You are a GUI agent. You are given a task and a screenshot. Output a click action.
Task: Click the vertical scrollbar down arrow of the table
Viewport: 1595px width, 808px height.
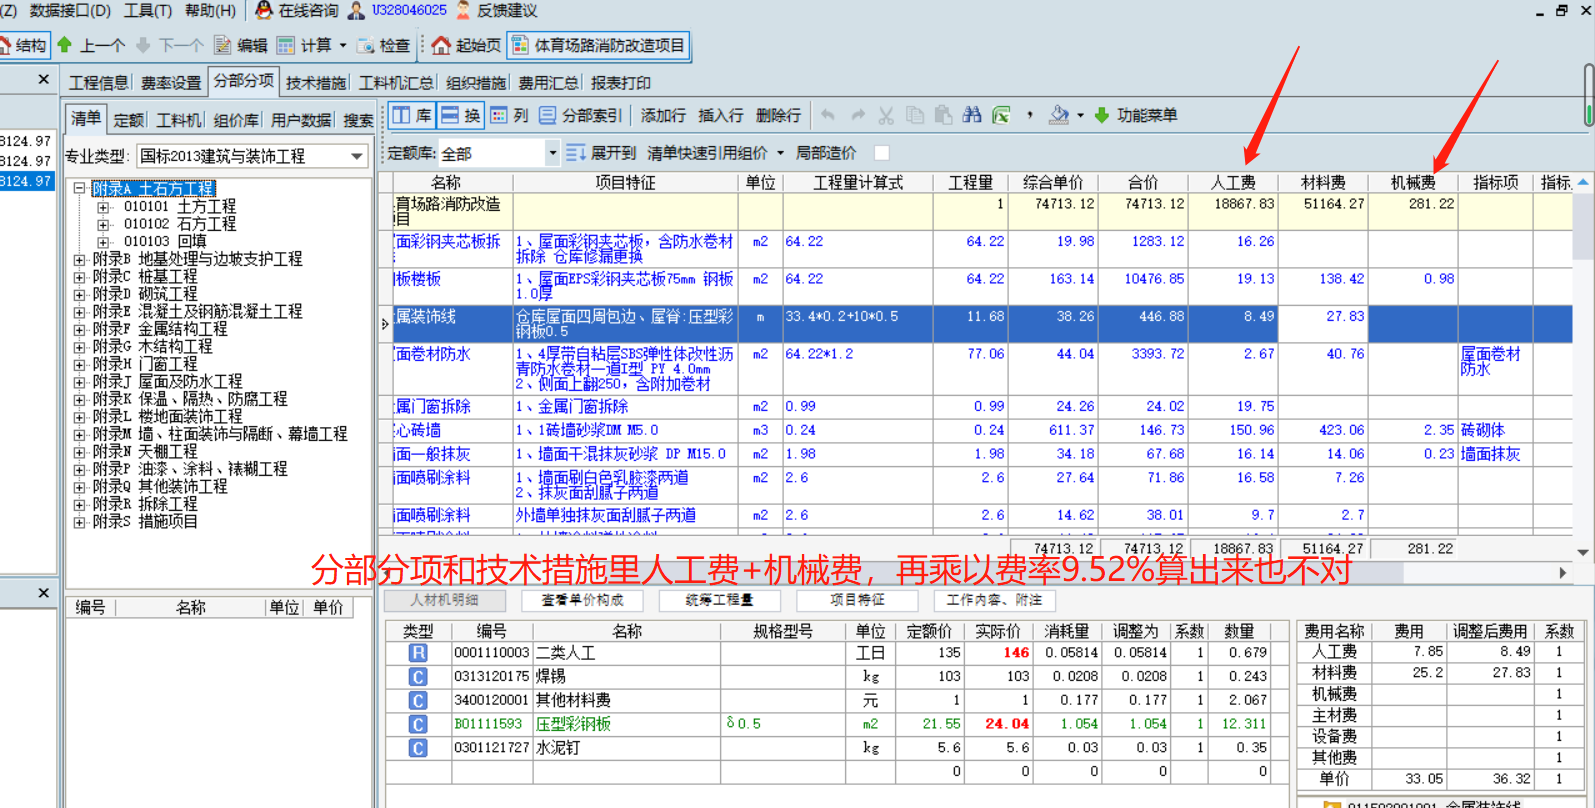1583,551
